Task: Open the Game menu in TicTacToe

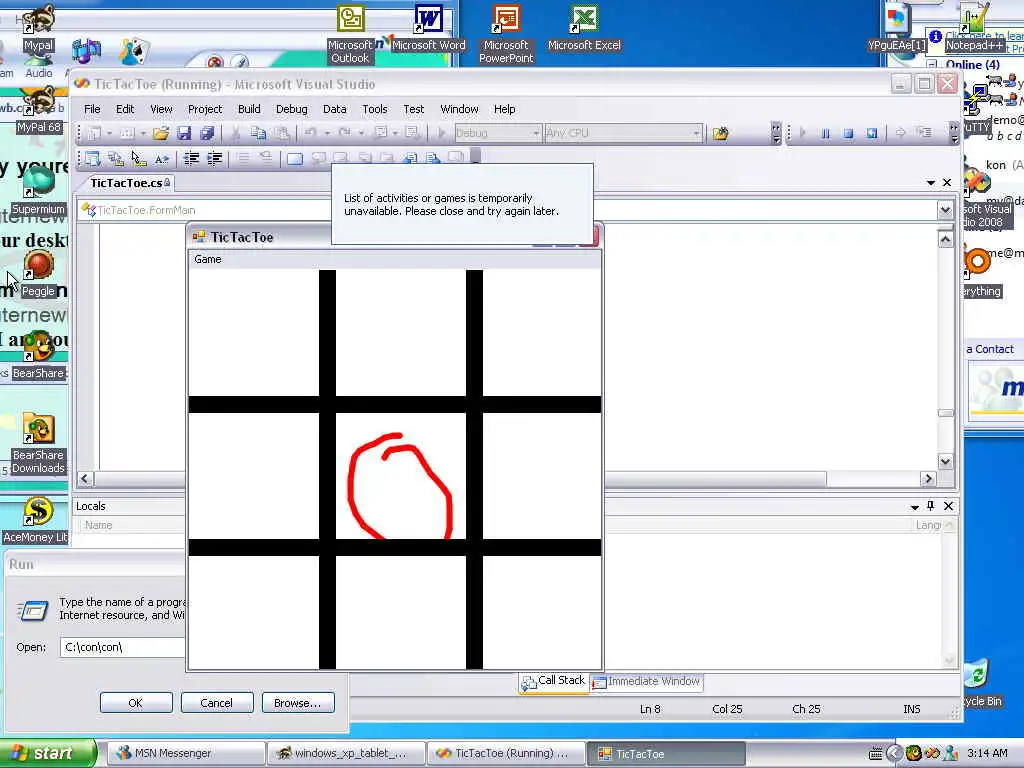Action: coord(208,259)
